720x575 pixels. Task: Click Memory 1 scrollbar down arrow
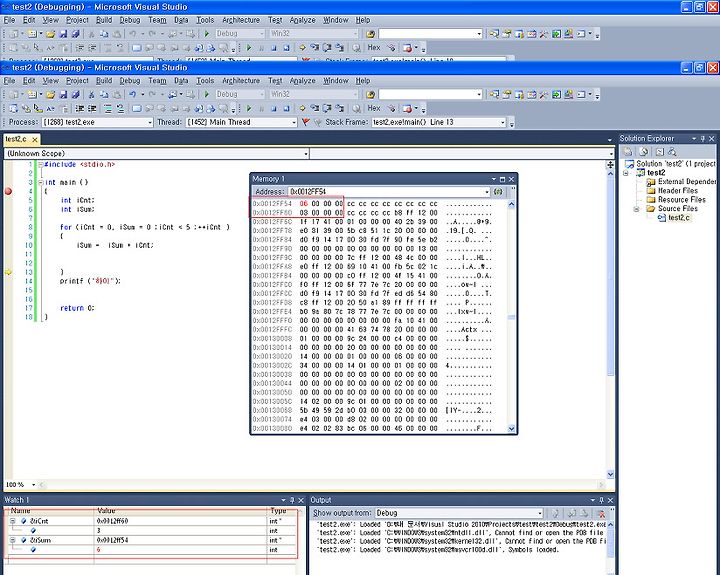(512, 428)
